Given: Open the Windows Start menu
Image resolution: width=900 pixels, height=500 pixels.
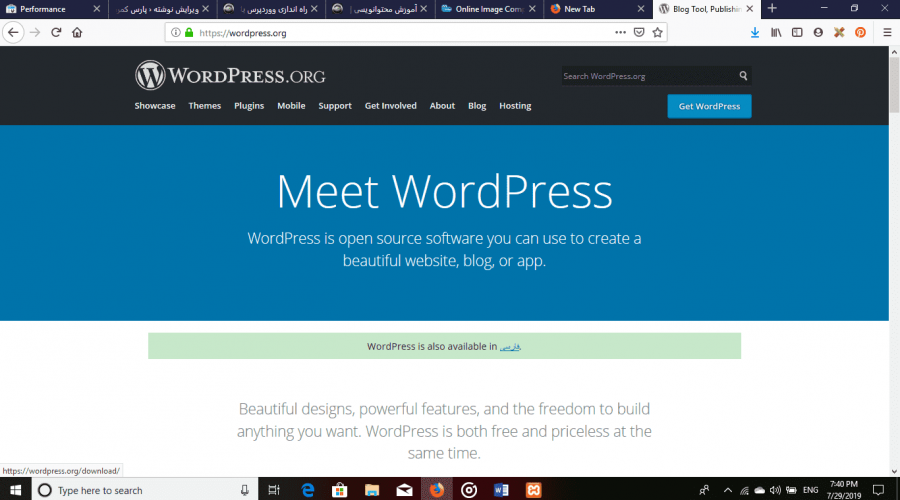Looking at the screenshot, I should tap(15, 490).
